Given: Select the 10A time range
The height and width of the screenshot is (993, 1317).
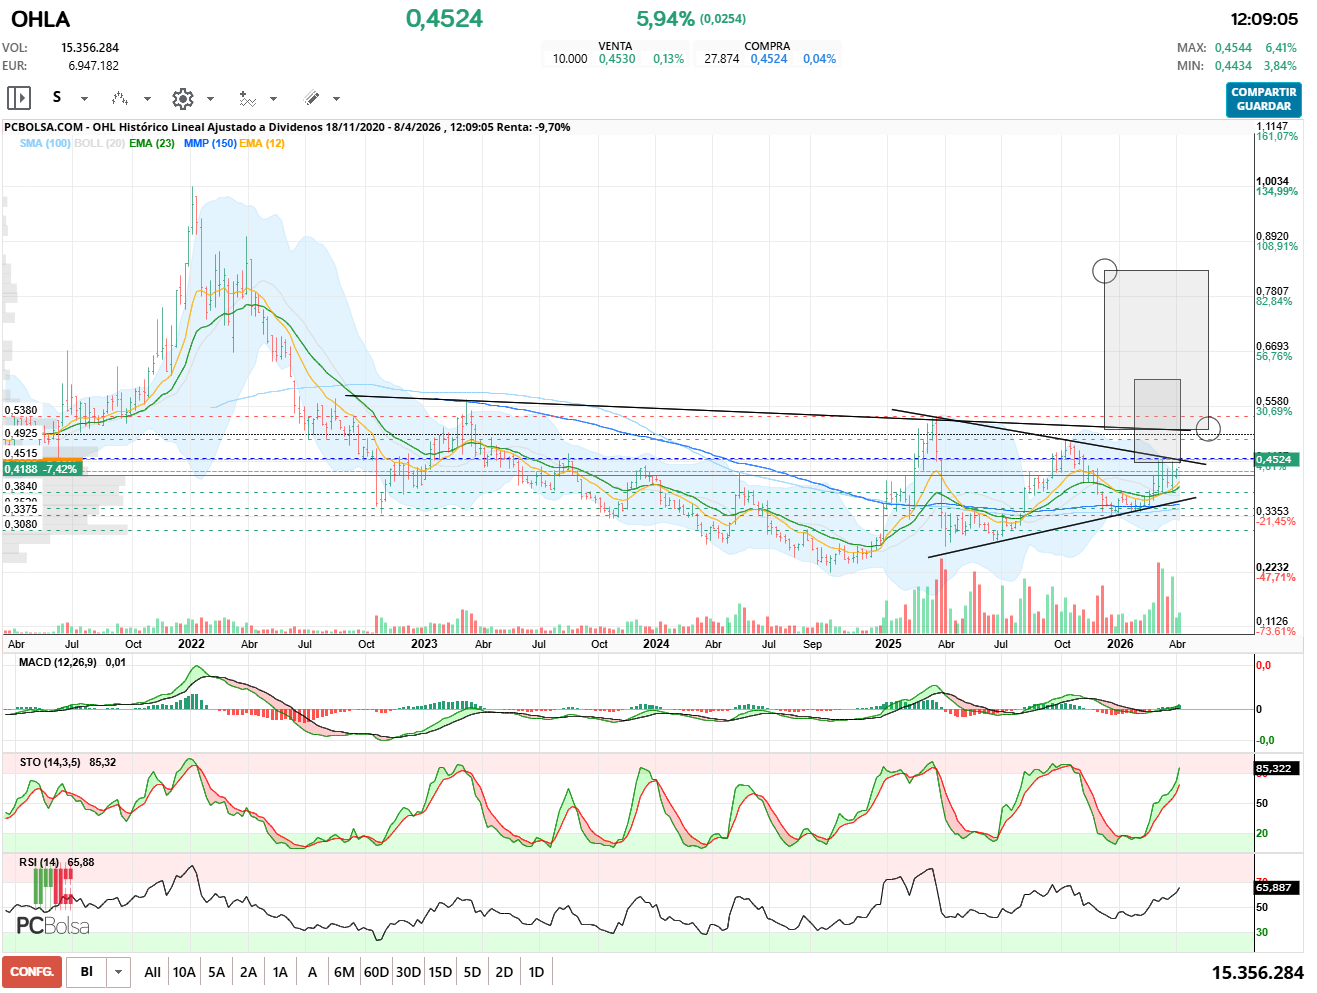Looking at the screenshot, I should point(184,972).
